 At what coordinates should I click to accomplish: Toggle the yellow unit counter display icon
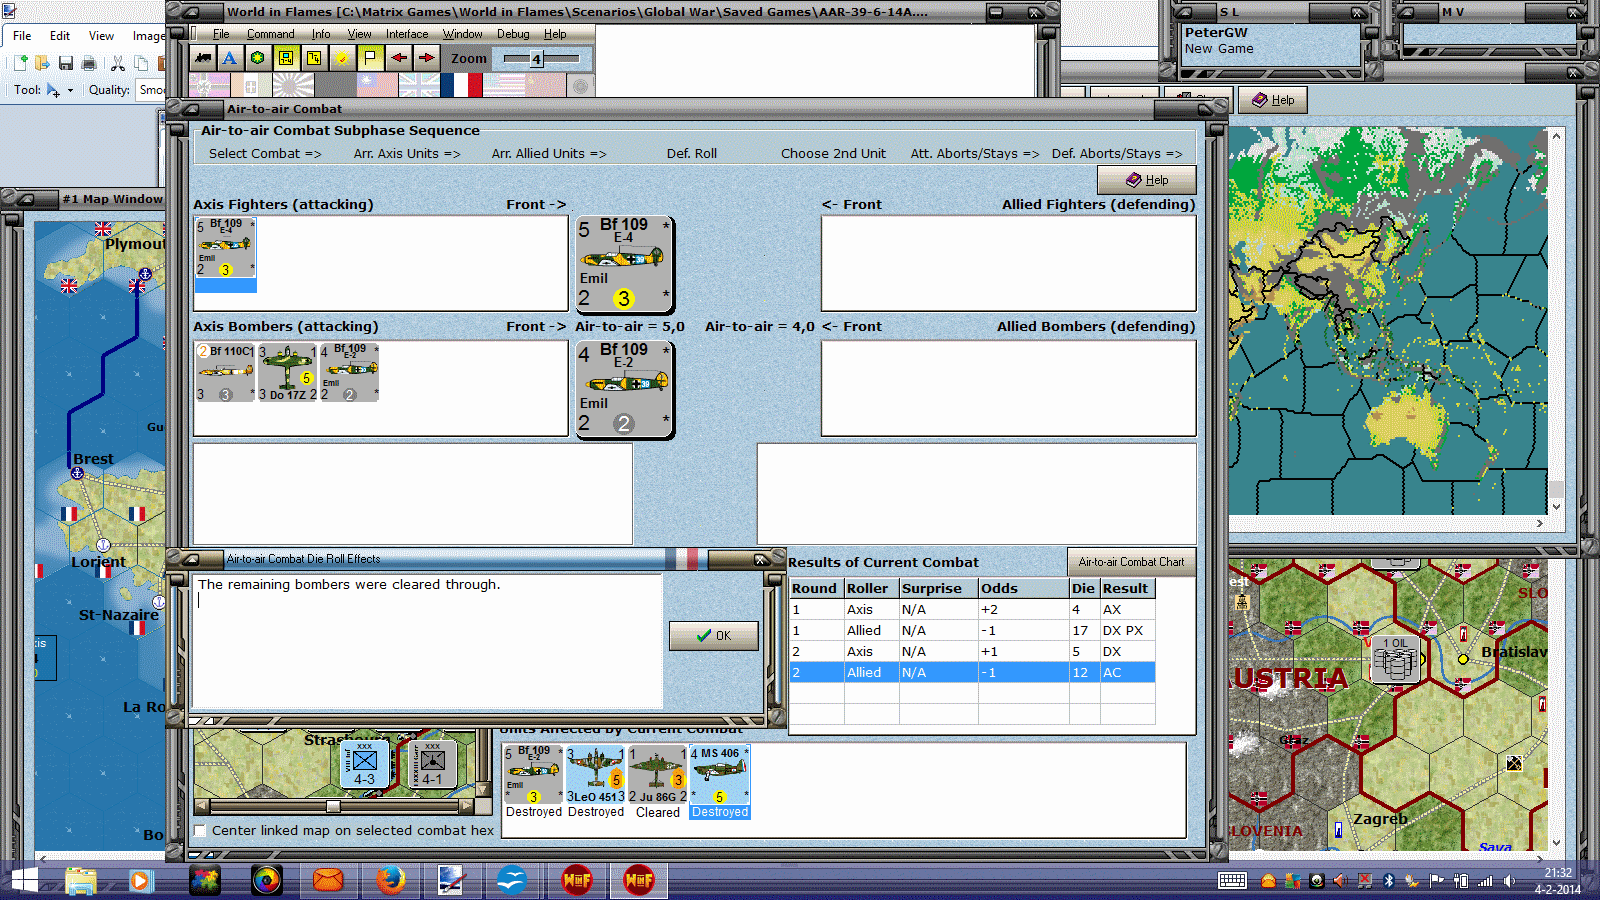286,58
